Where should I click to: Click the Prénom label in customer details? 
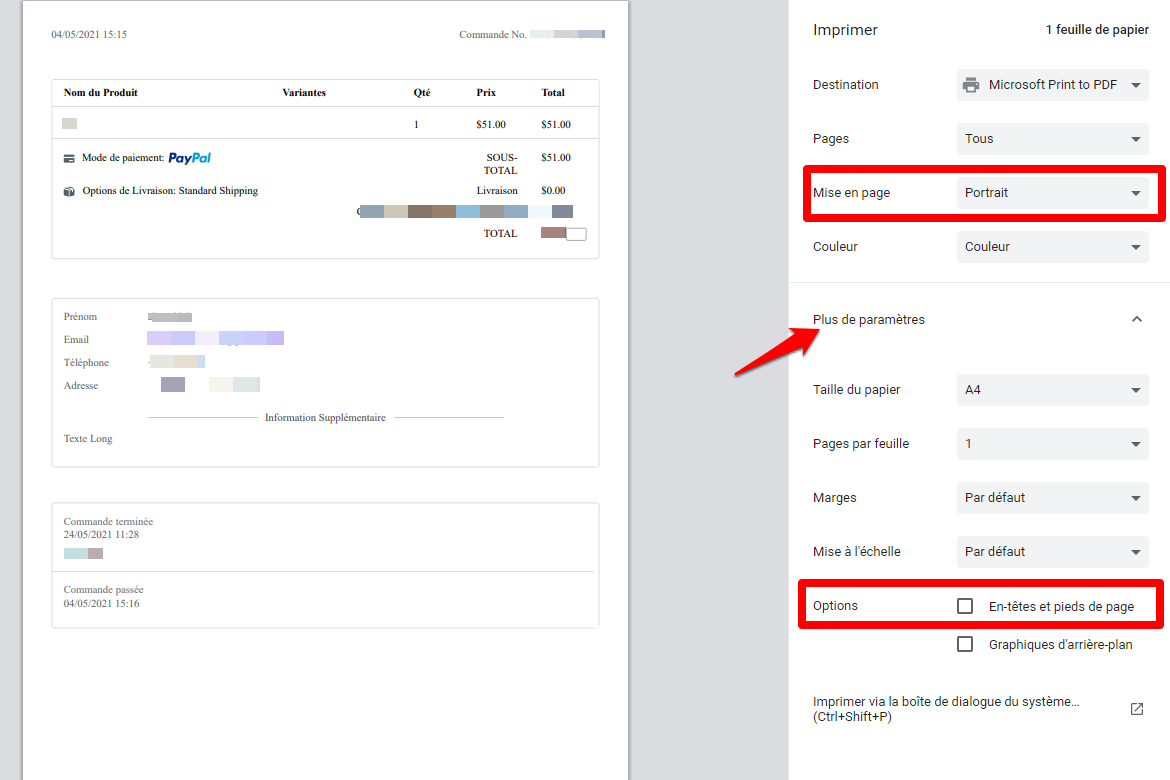[80, 317]
